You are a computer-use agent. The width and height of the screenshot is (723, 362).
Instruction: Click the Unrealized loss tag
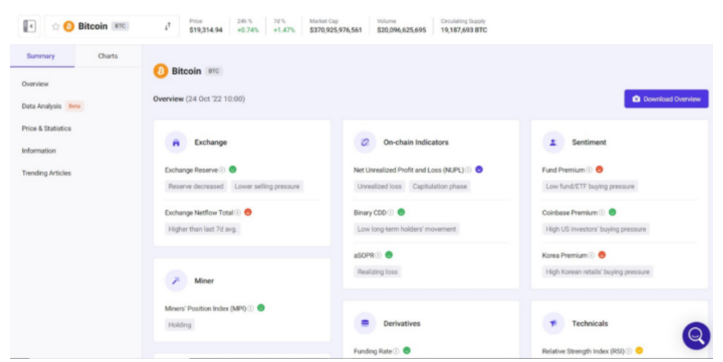point(379,186)
